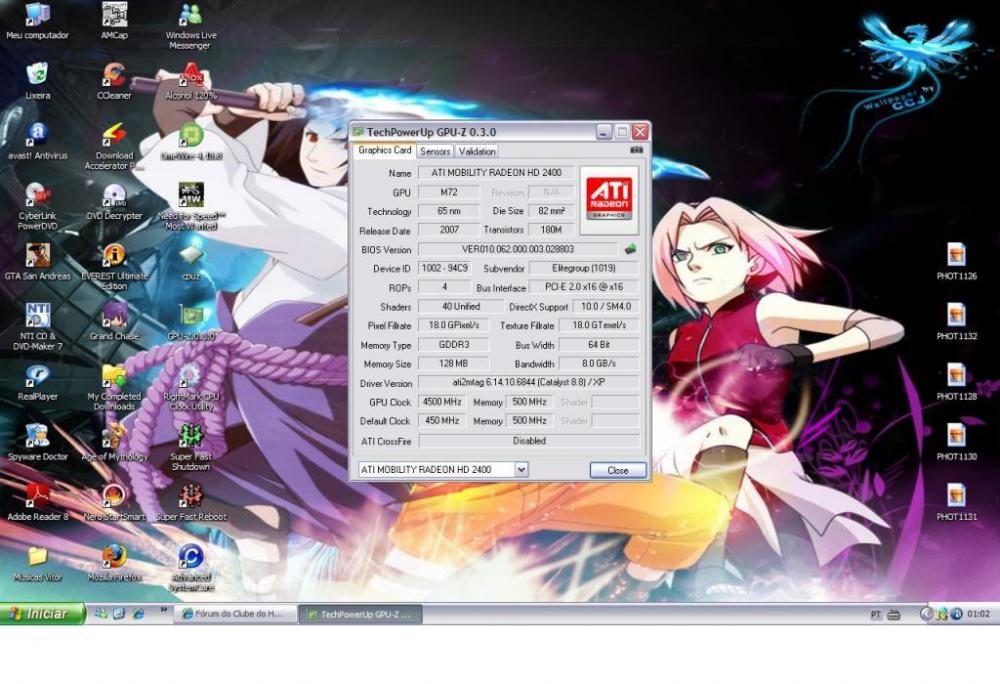
Task: Click the Close button in GPU-Z
Action: (x=617, y=470)
